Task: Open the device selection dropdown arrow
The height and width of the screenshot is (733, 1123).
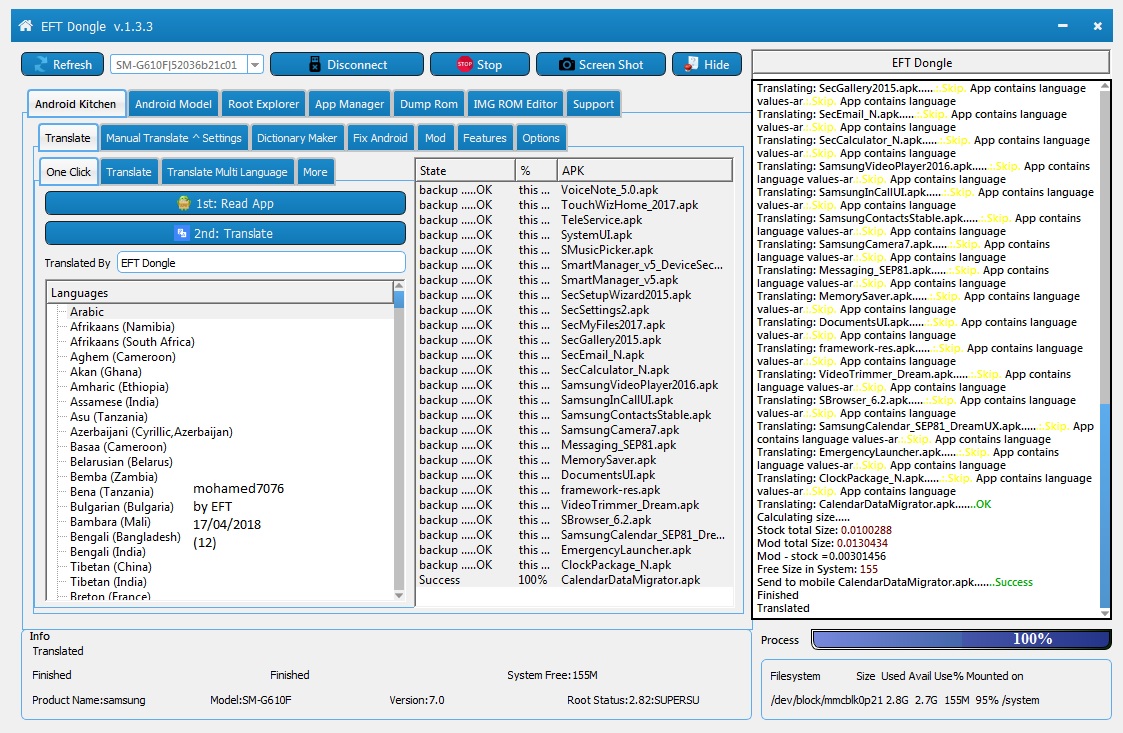Action: click(x=255, y=64)
